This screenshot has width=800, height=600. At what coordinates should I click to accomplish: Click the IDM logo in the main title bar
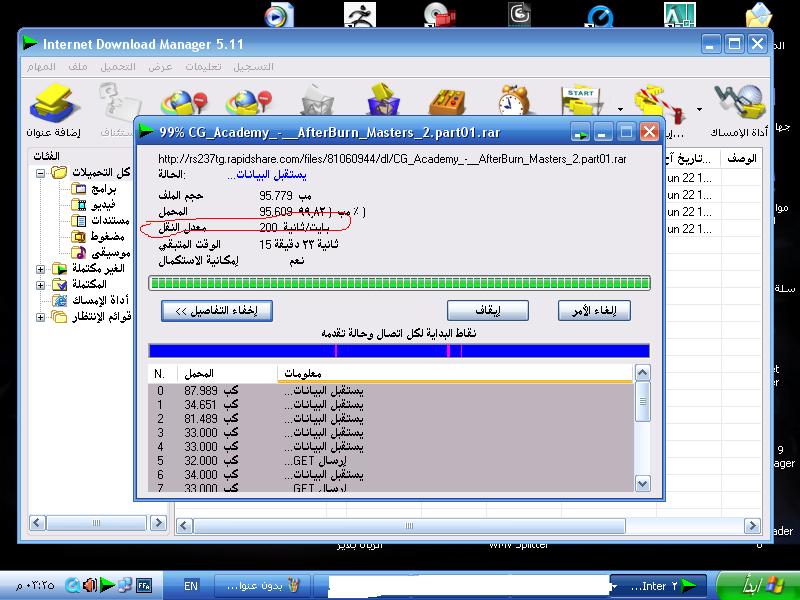30,43
